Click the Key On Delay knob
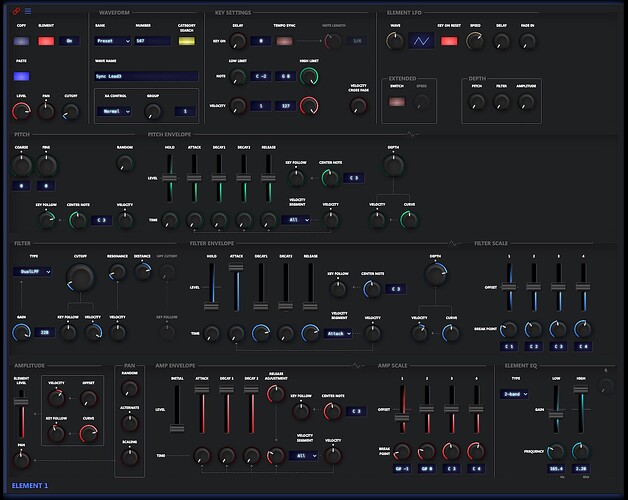Image resolution: width=628 pixels, height=500 pixels. coord(238,41)
